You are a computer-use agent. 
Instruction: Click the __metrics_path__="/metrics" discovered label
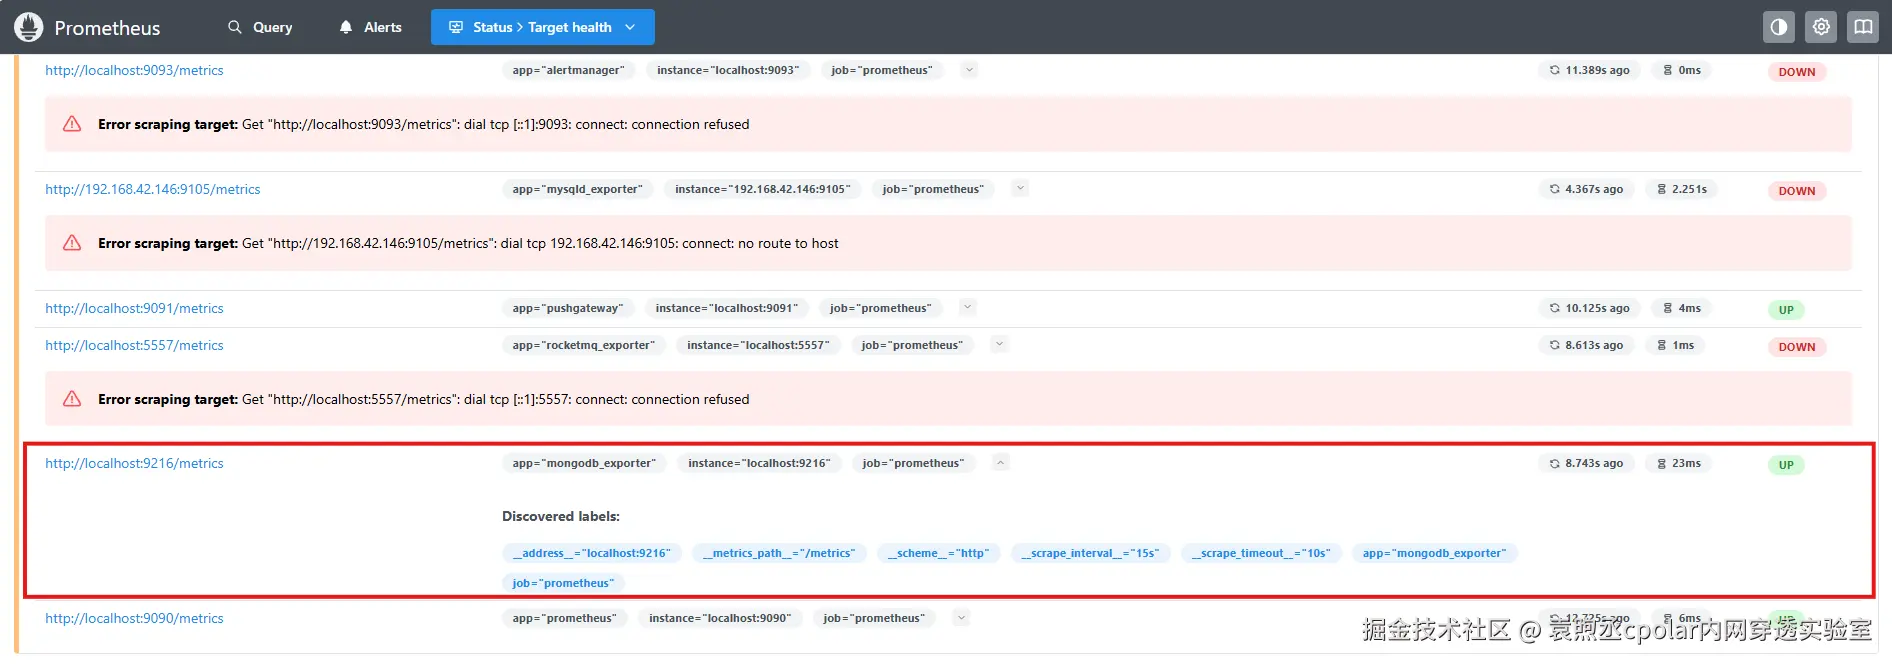click(779, 553)
